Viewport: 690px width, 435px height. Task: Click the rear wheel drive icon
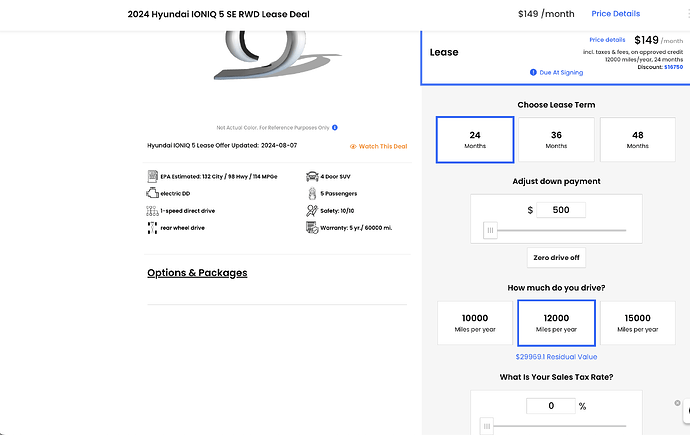coord(152,228)
